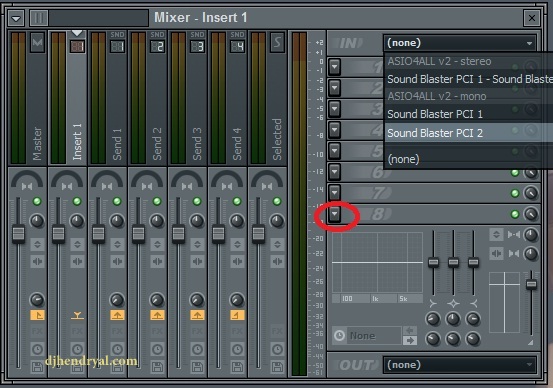Viewport: 553px width, 388px height.
Task: Mute the Send 1 track LED
Action: (117, 201)
